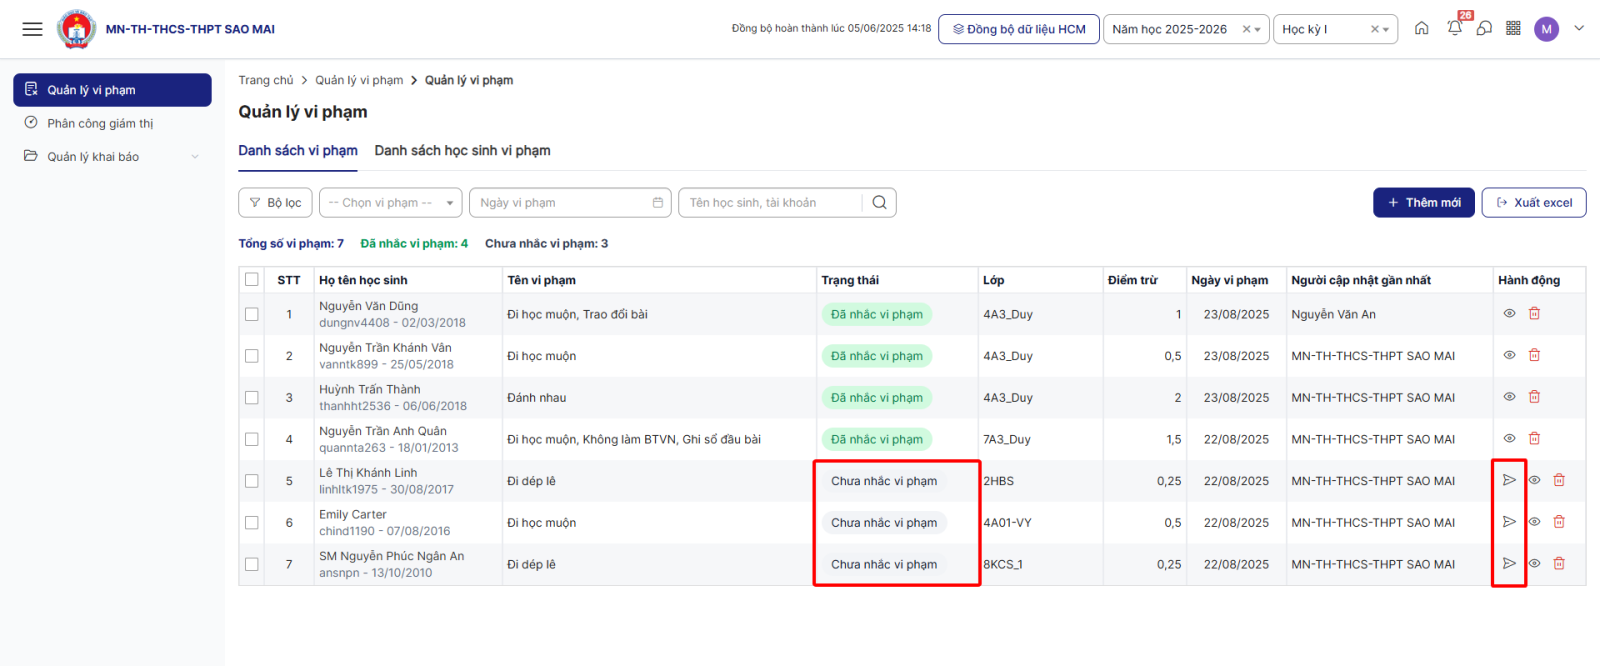Click the search magnifier icon

(x=879, y=203)
